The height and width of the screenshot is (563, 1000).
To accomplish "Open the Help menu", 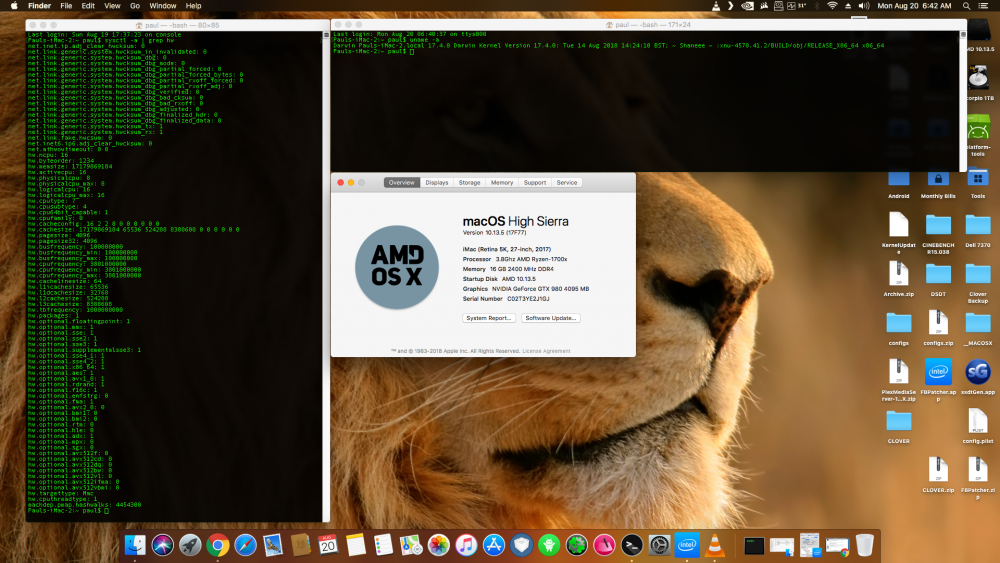I will (x=193, y=6).
